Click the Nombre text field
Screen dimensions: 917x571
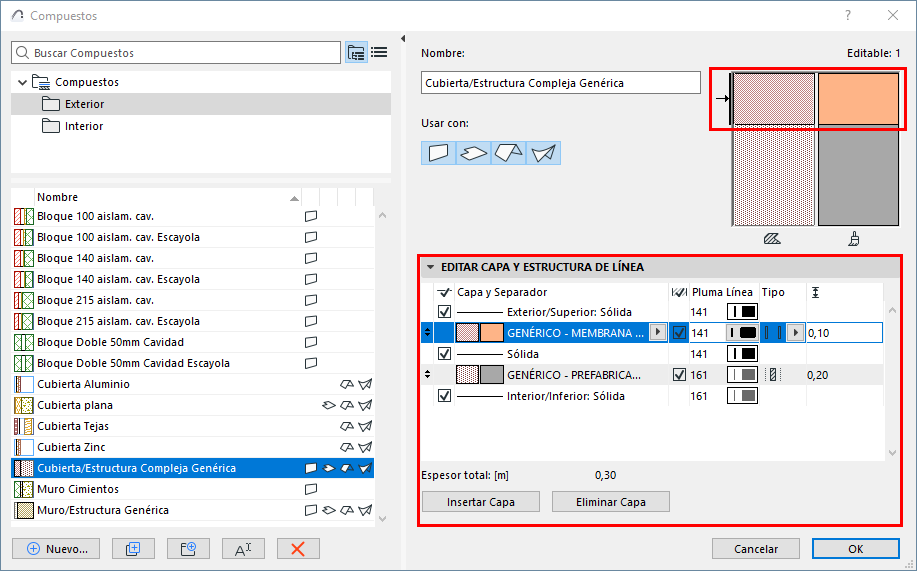pyautogui.click(x=561, y=83)
